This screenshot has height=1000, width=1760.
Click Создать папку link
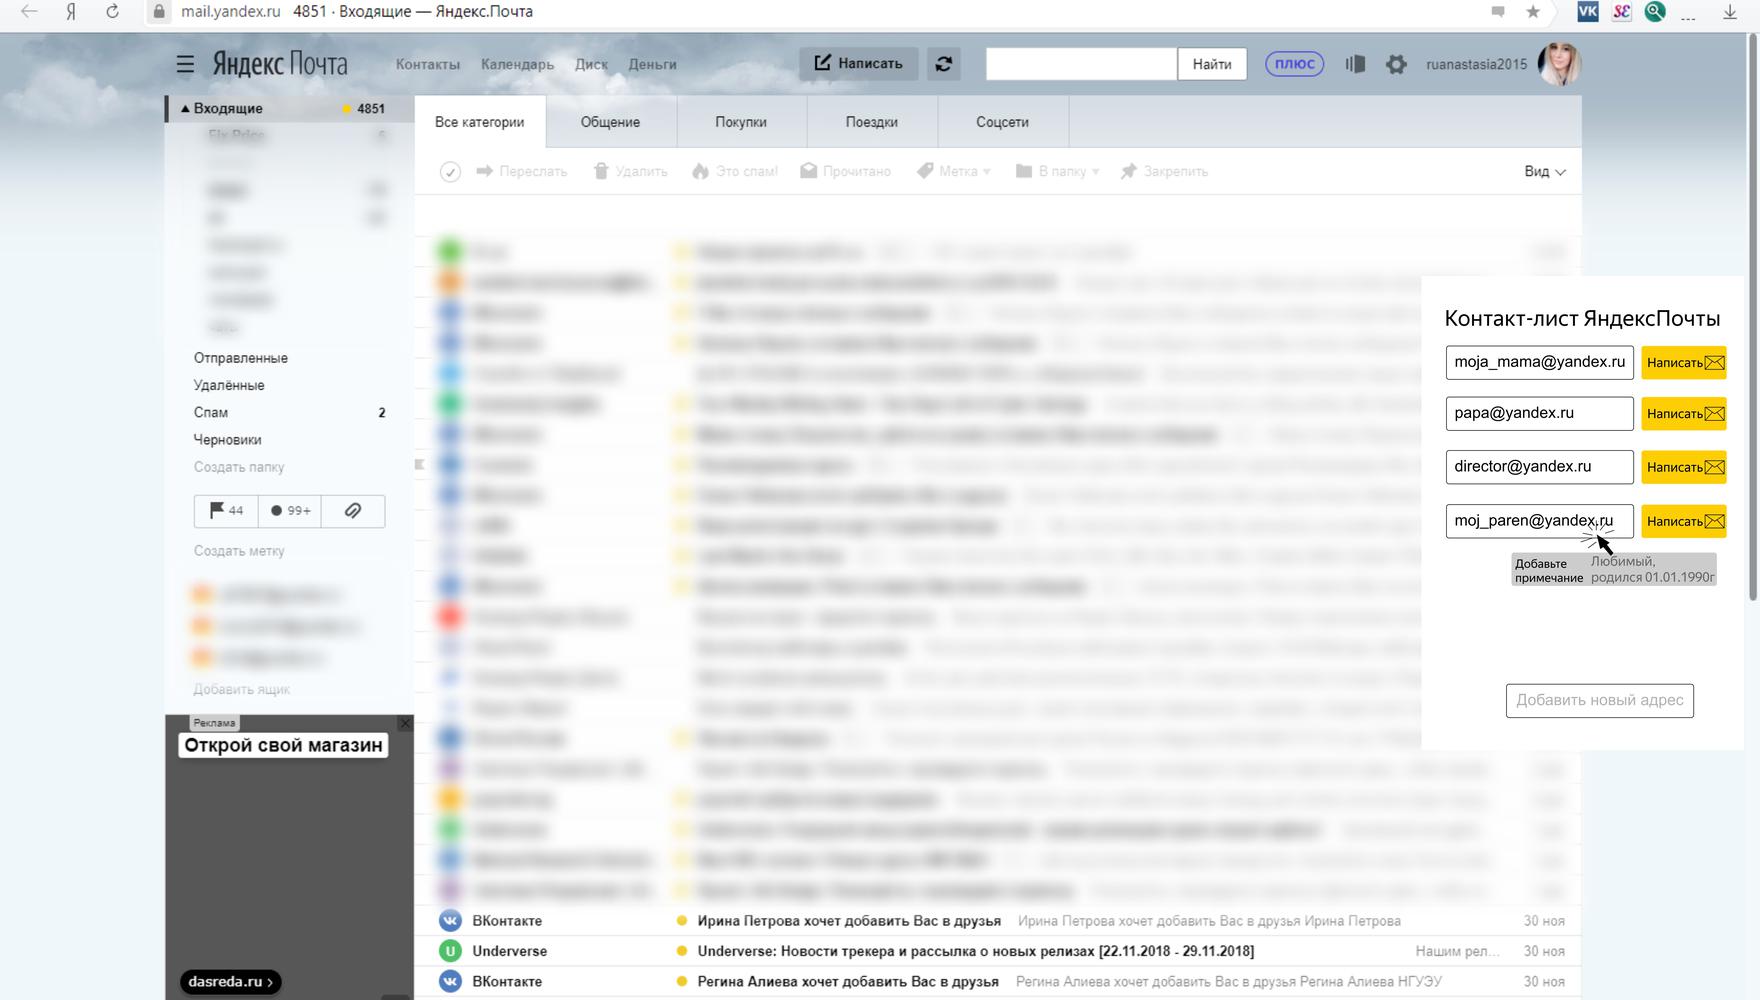pos(239,467)
